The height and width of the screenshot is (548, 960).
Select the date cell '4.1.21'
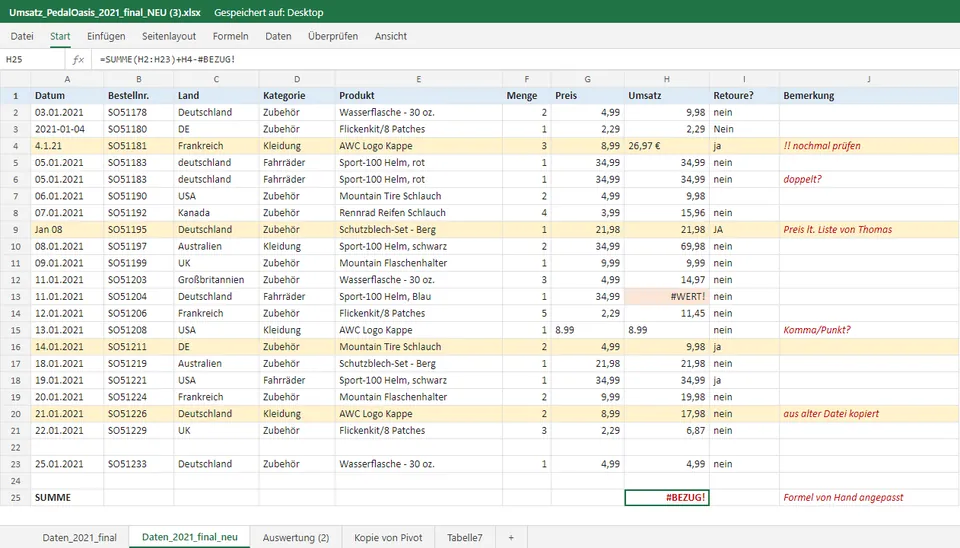click(67, 146)
